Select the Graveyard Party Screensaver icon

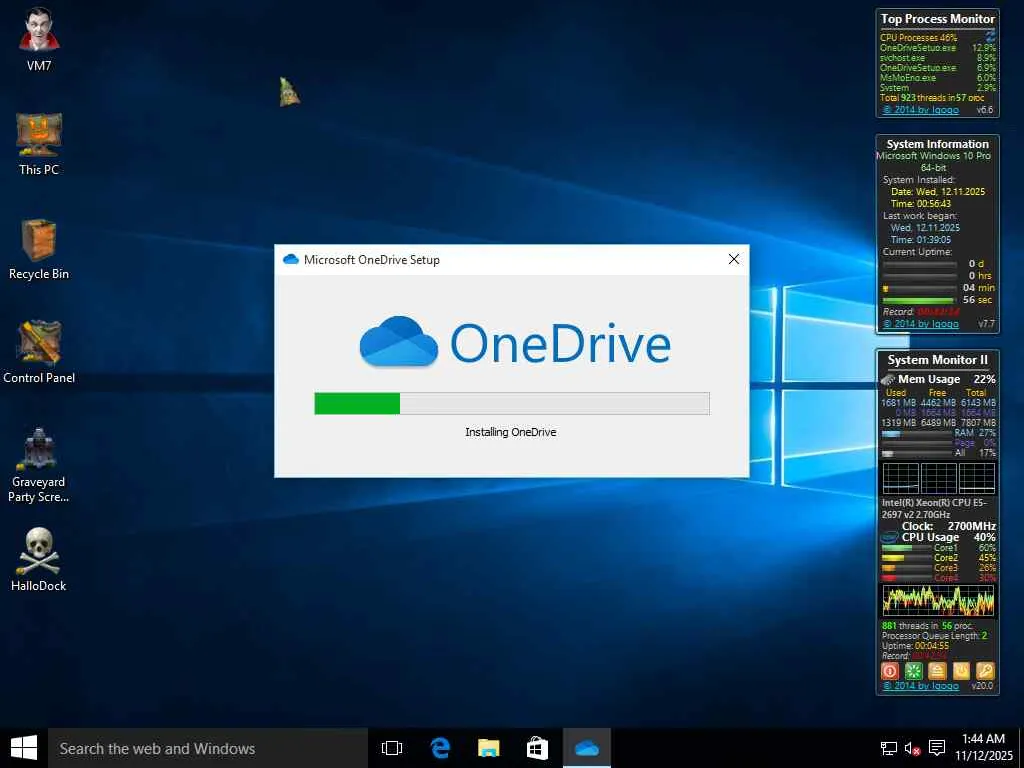pos(39,464)
